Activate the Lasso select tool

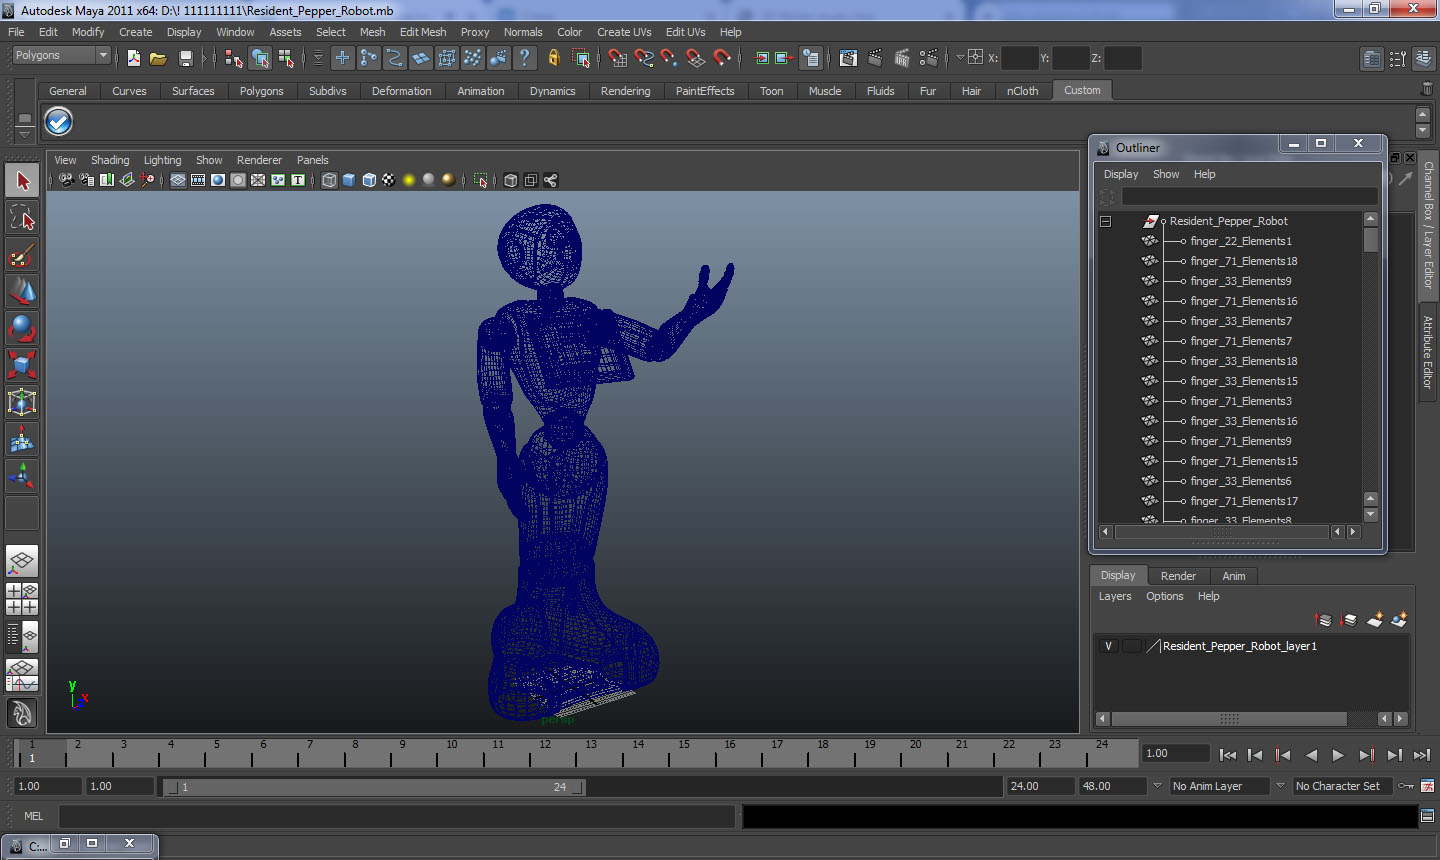tap(22, 218)
